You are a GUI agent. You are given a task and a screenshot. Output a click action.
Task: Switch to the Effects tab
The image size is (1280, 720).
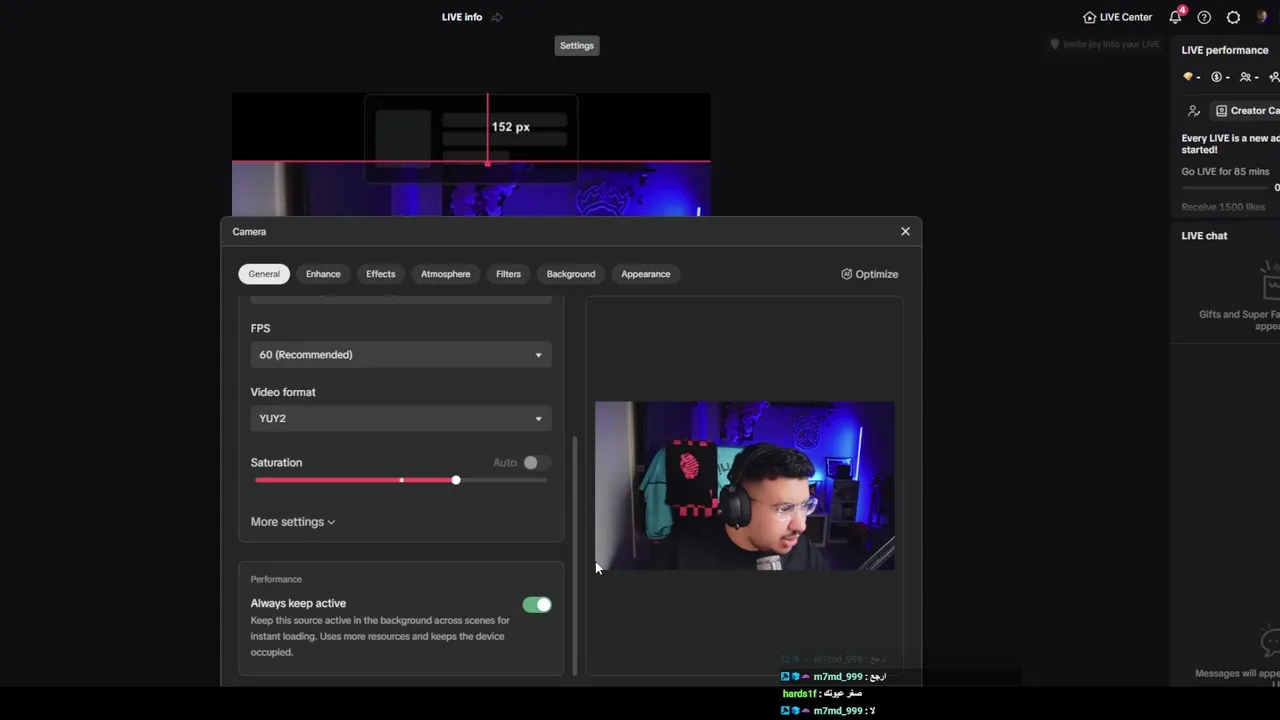point(380,274)
